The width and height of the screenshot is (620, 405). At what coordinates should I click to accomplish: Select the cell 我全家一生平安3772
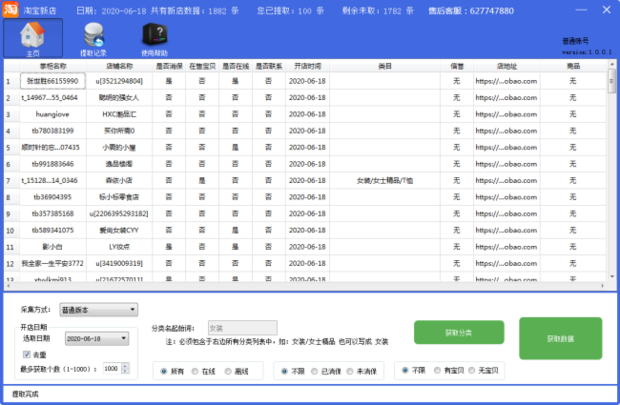point(53,263)
